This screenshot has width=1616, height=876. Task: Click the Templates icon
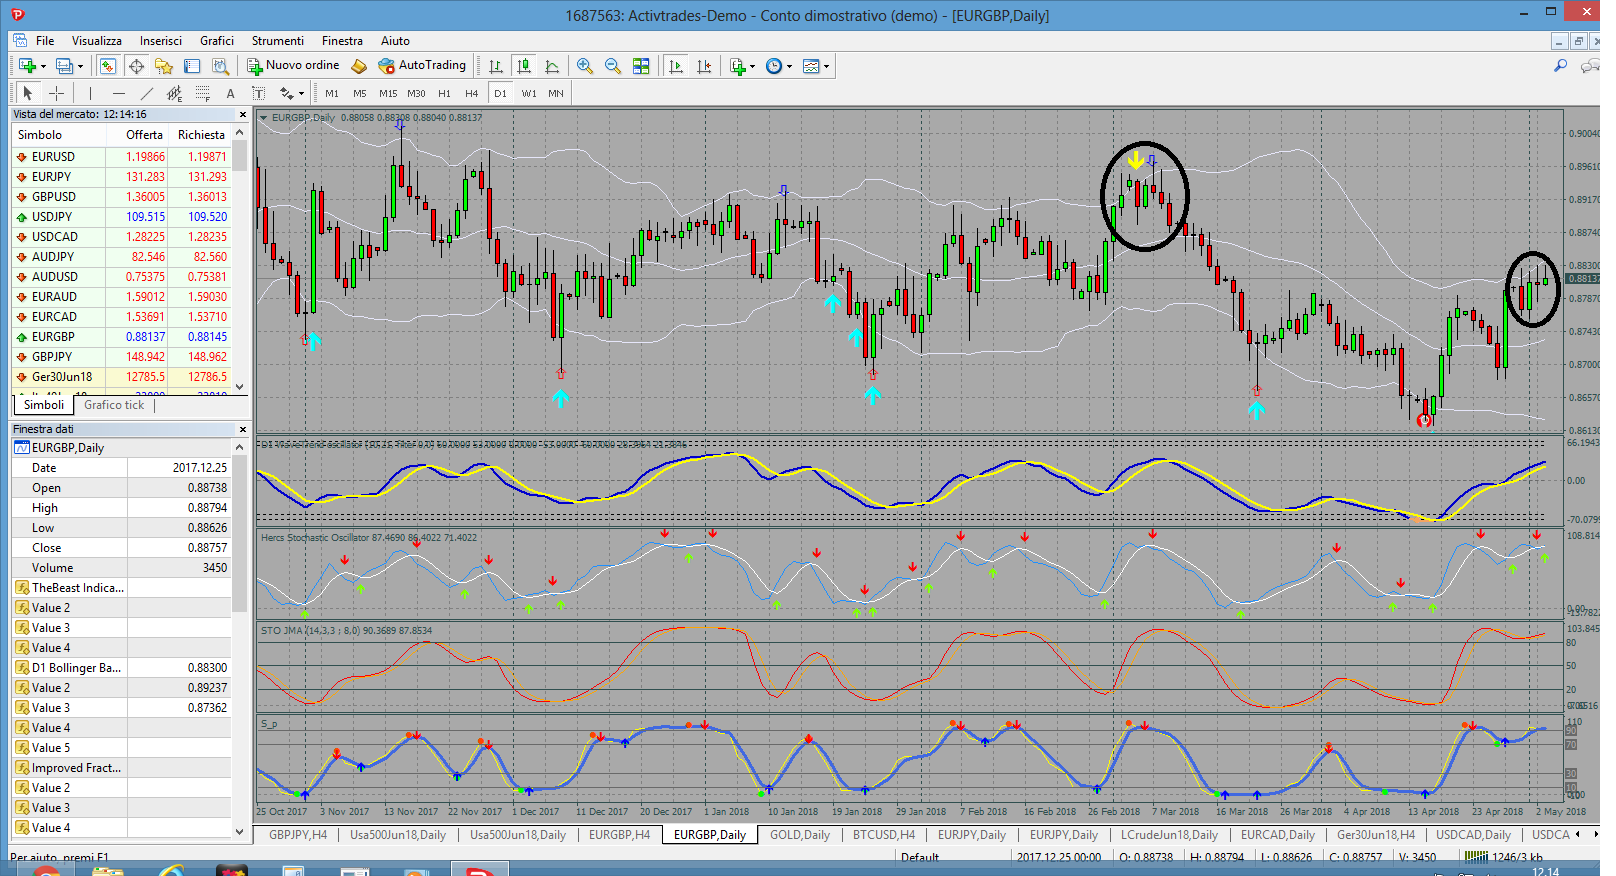(811, 66)
